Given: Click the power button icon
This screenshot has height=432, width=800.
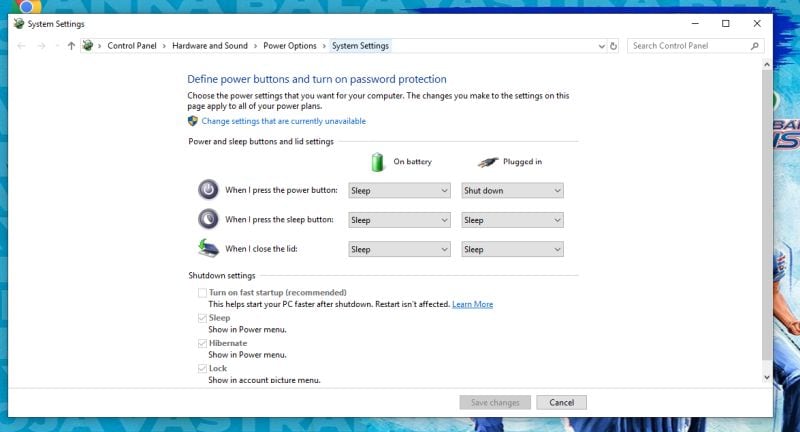Looking at the screenshot, I should [x=207, y=190].
